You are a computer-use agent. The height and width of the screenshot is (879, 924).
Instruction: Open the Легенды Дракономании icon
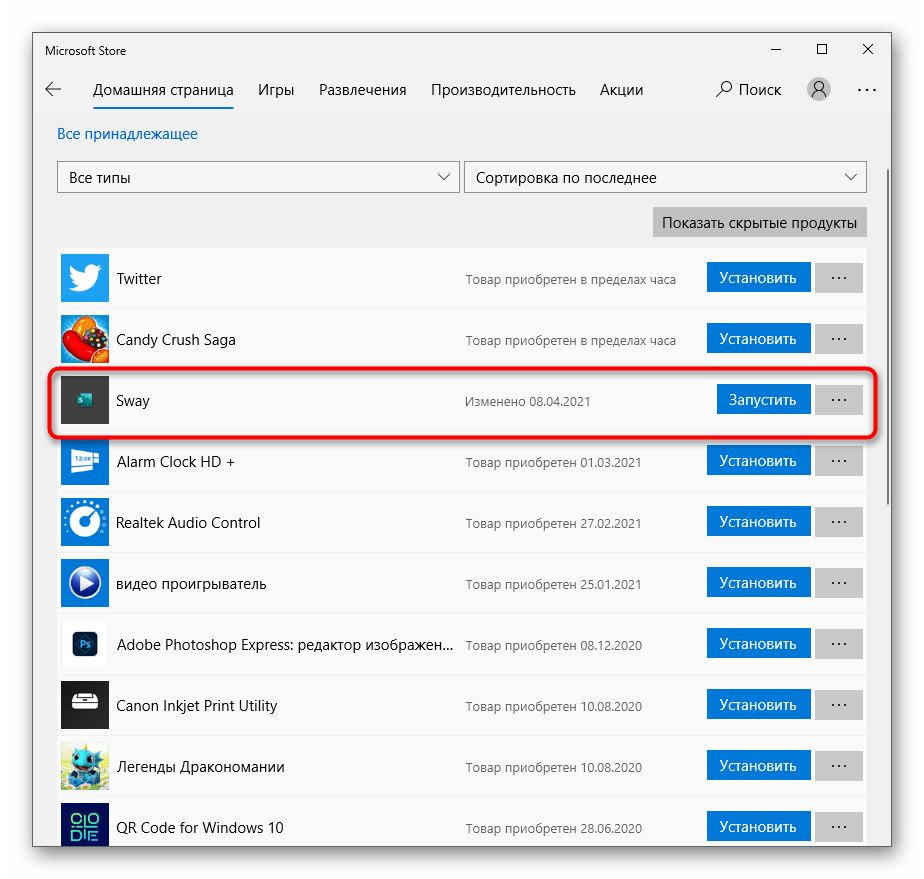coord(85,766)
